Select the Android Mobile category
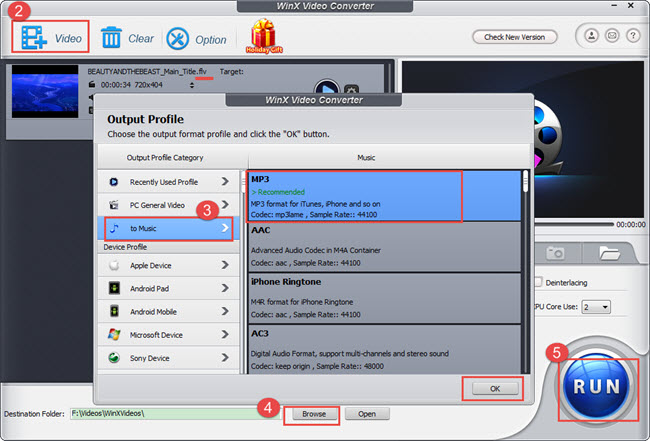 pyautogui.click(x=169, y=311)
